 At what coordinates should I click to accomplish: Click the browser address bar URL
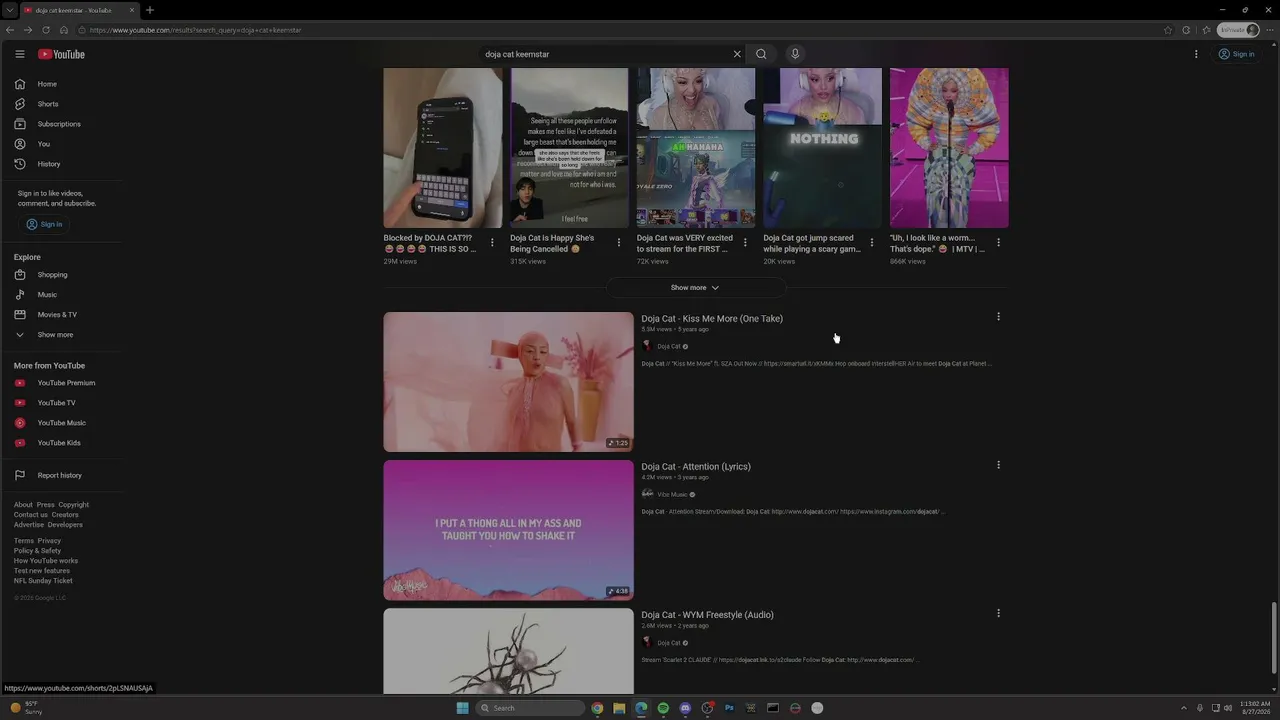pos(195,30)
